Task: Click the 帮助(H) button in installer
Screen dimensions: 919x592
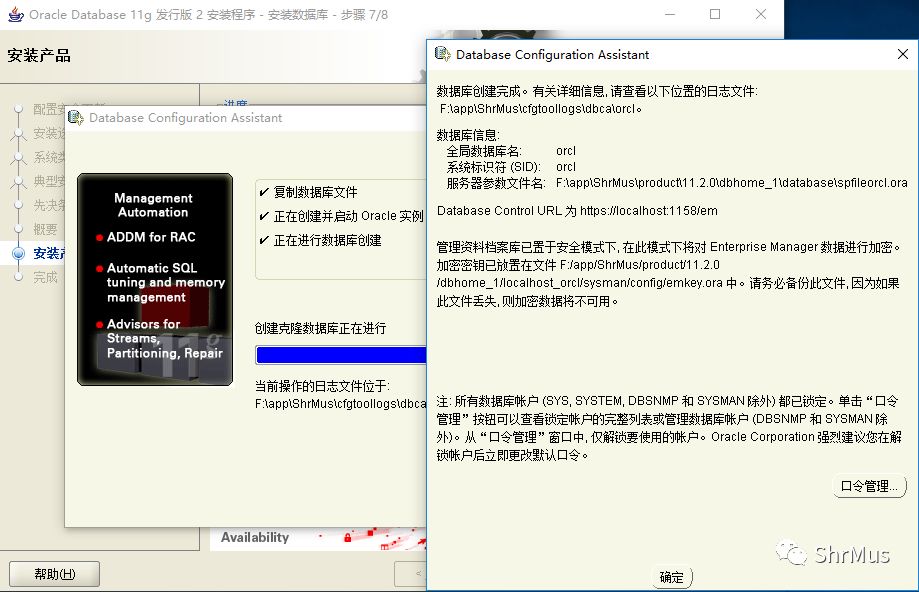Action: [55, 574]
